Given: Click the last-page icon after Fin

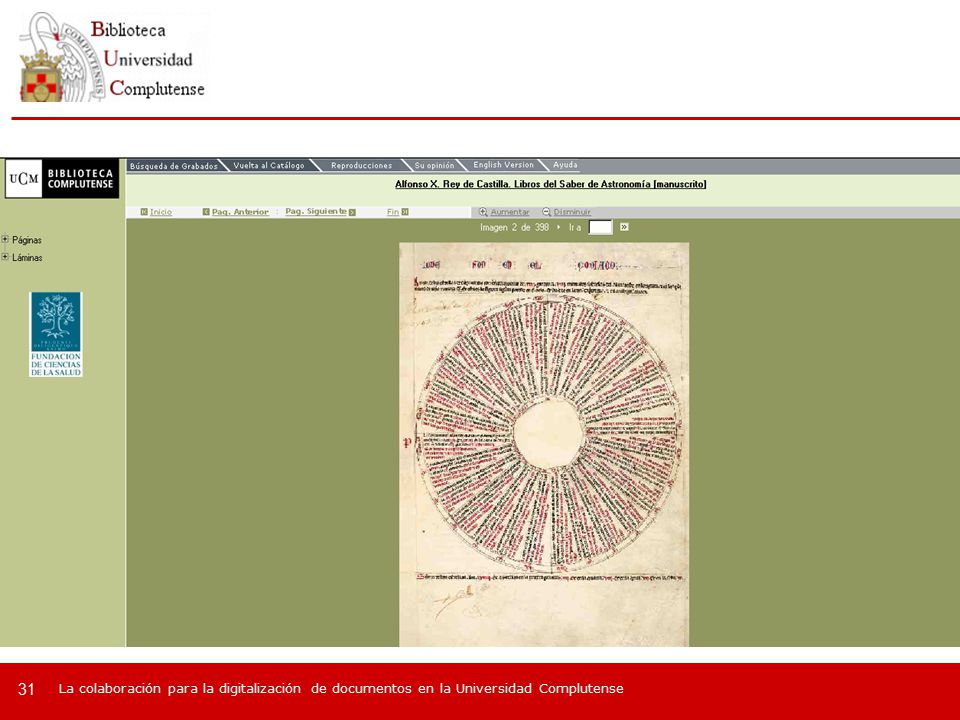Looking at the screenshot, I should (x=405, y=212).
